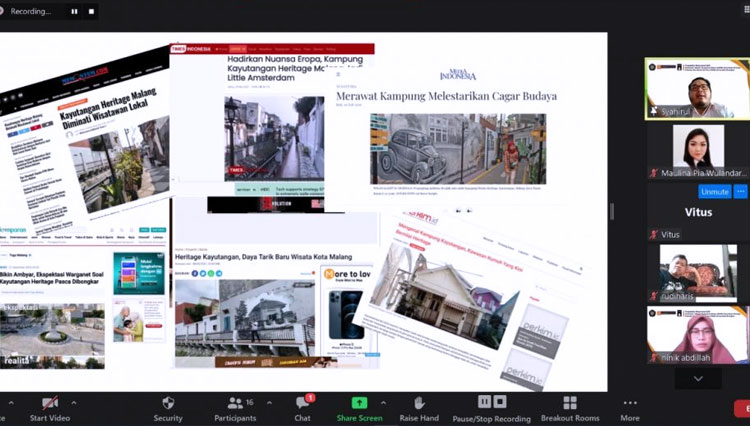Raise Hand in the meeting
This screenshot has width=750, height=426.
[419, 409]
